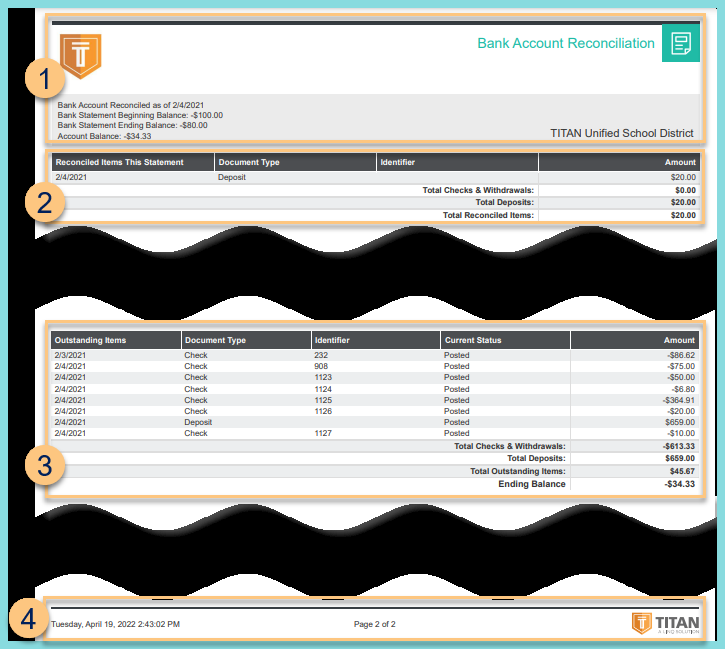Select Total Checks & Withdrawals $0.00 value

point(685,190)
